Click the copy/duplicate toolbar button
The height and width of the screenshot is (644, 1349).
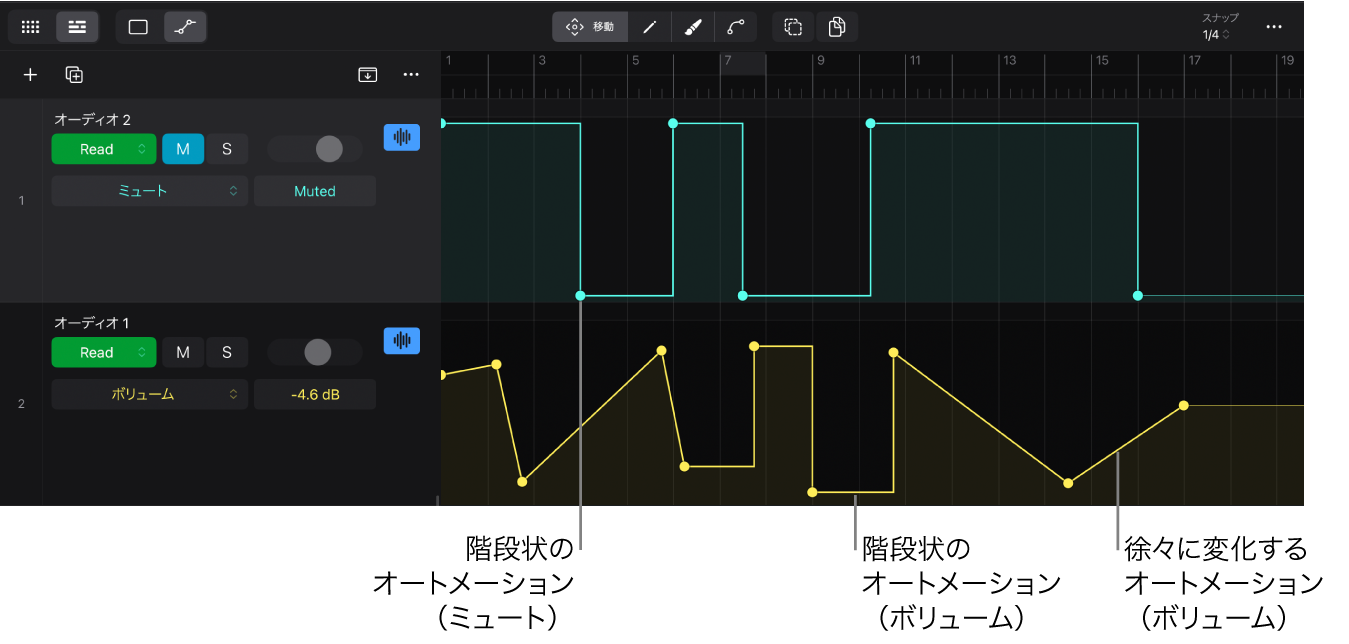coord(837,27)
